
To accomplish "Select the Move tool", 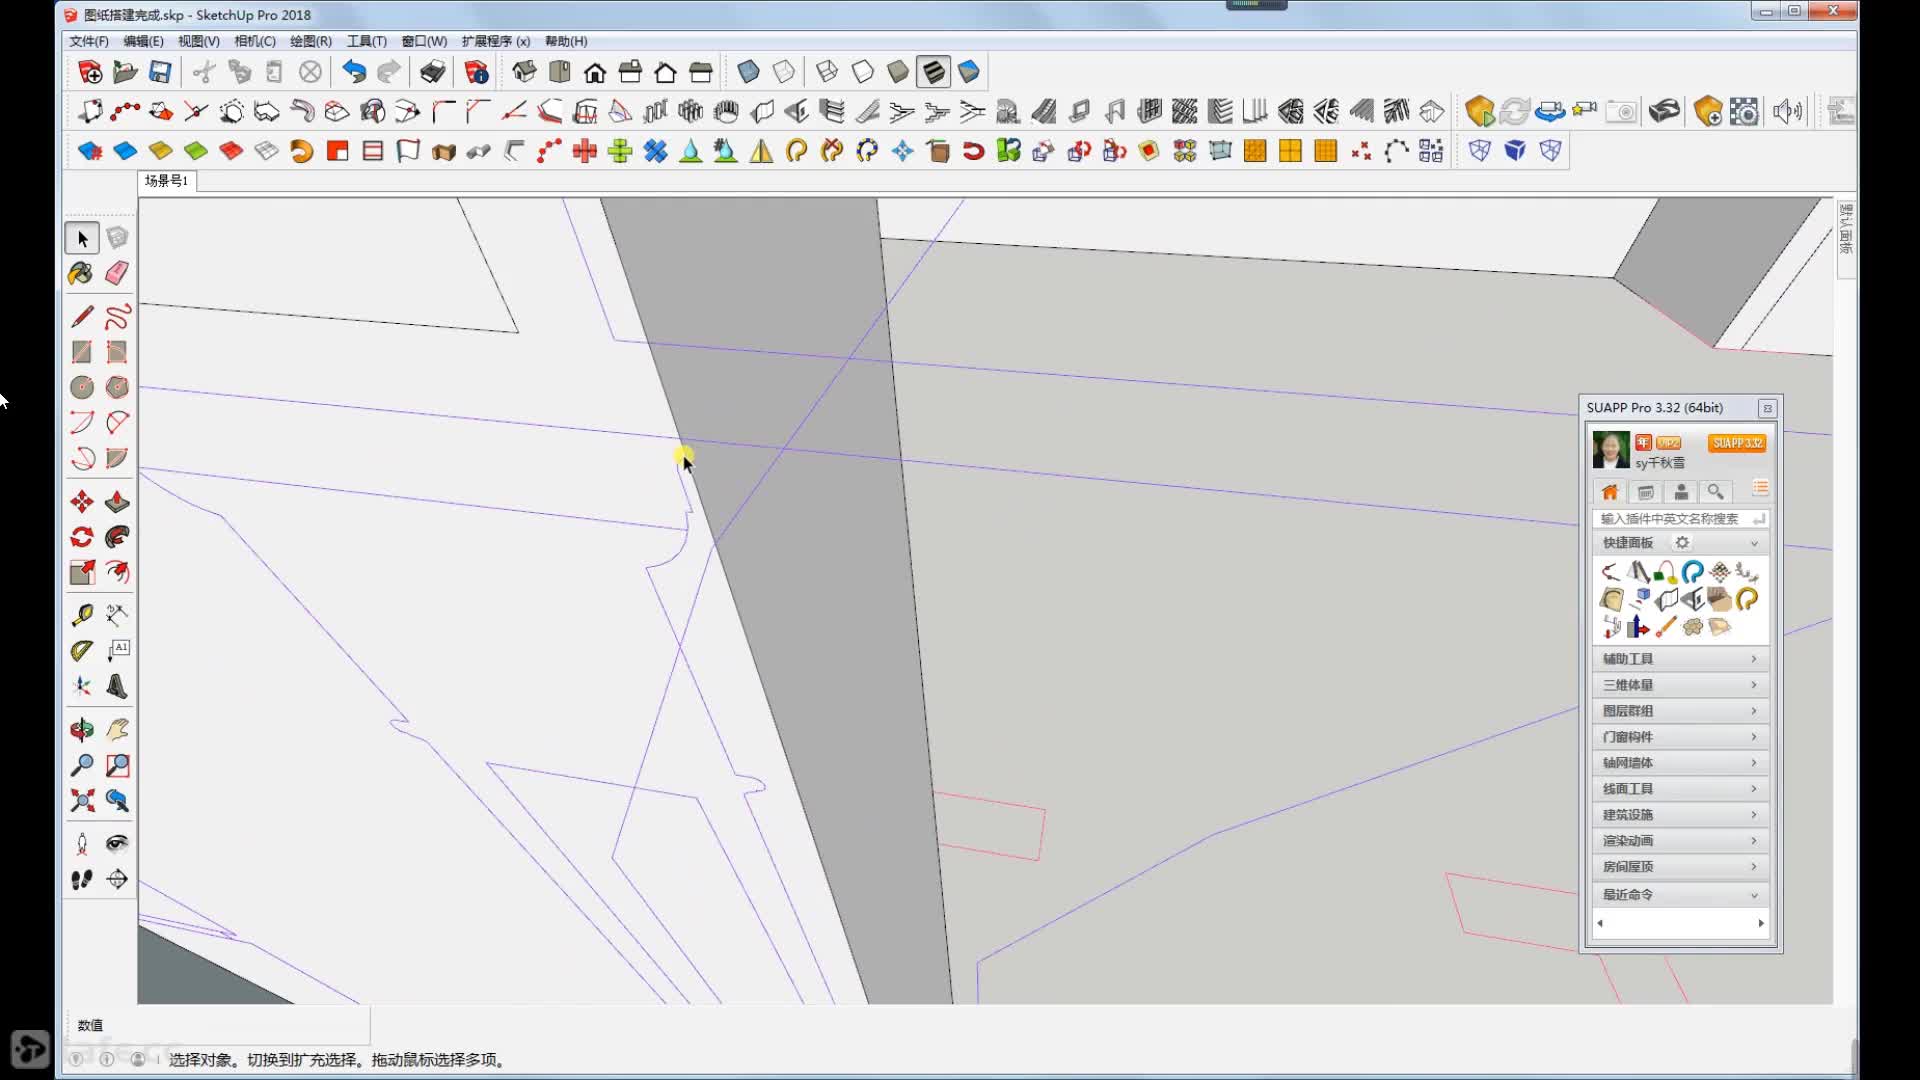I will point(81,502).
